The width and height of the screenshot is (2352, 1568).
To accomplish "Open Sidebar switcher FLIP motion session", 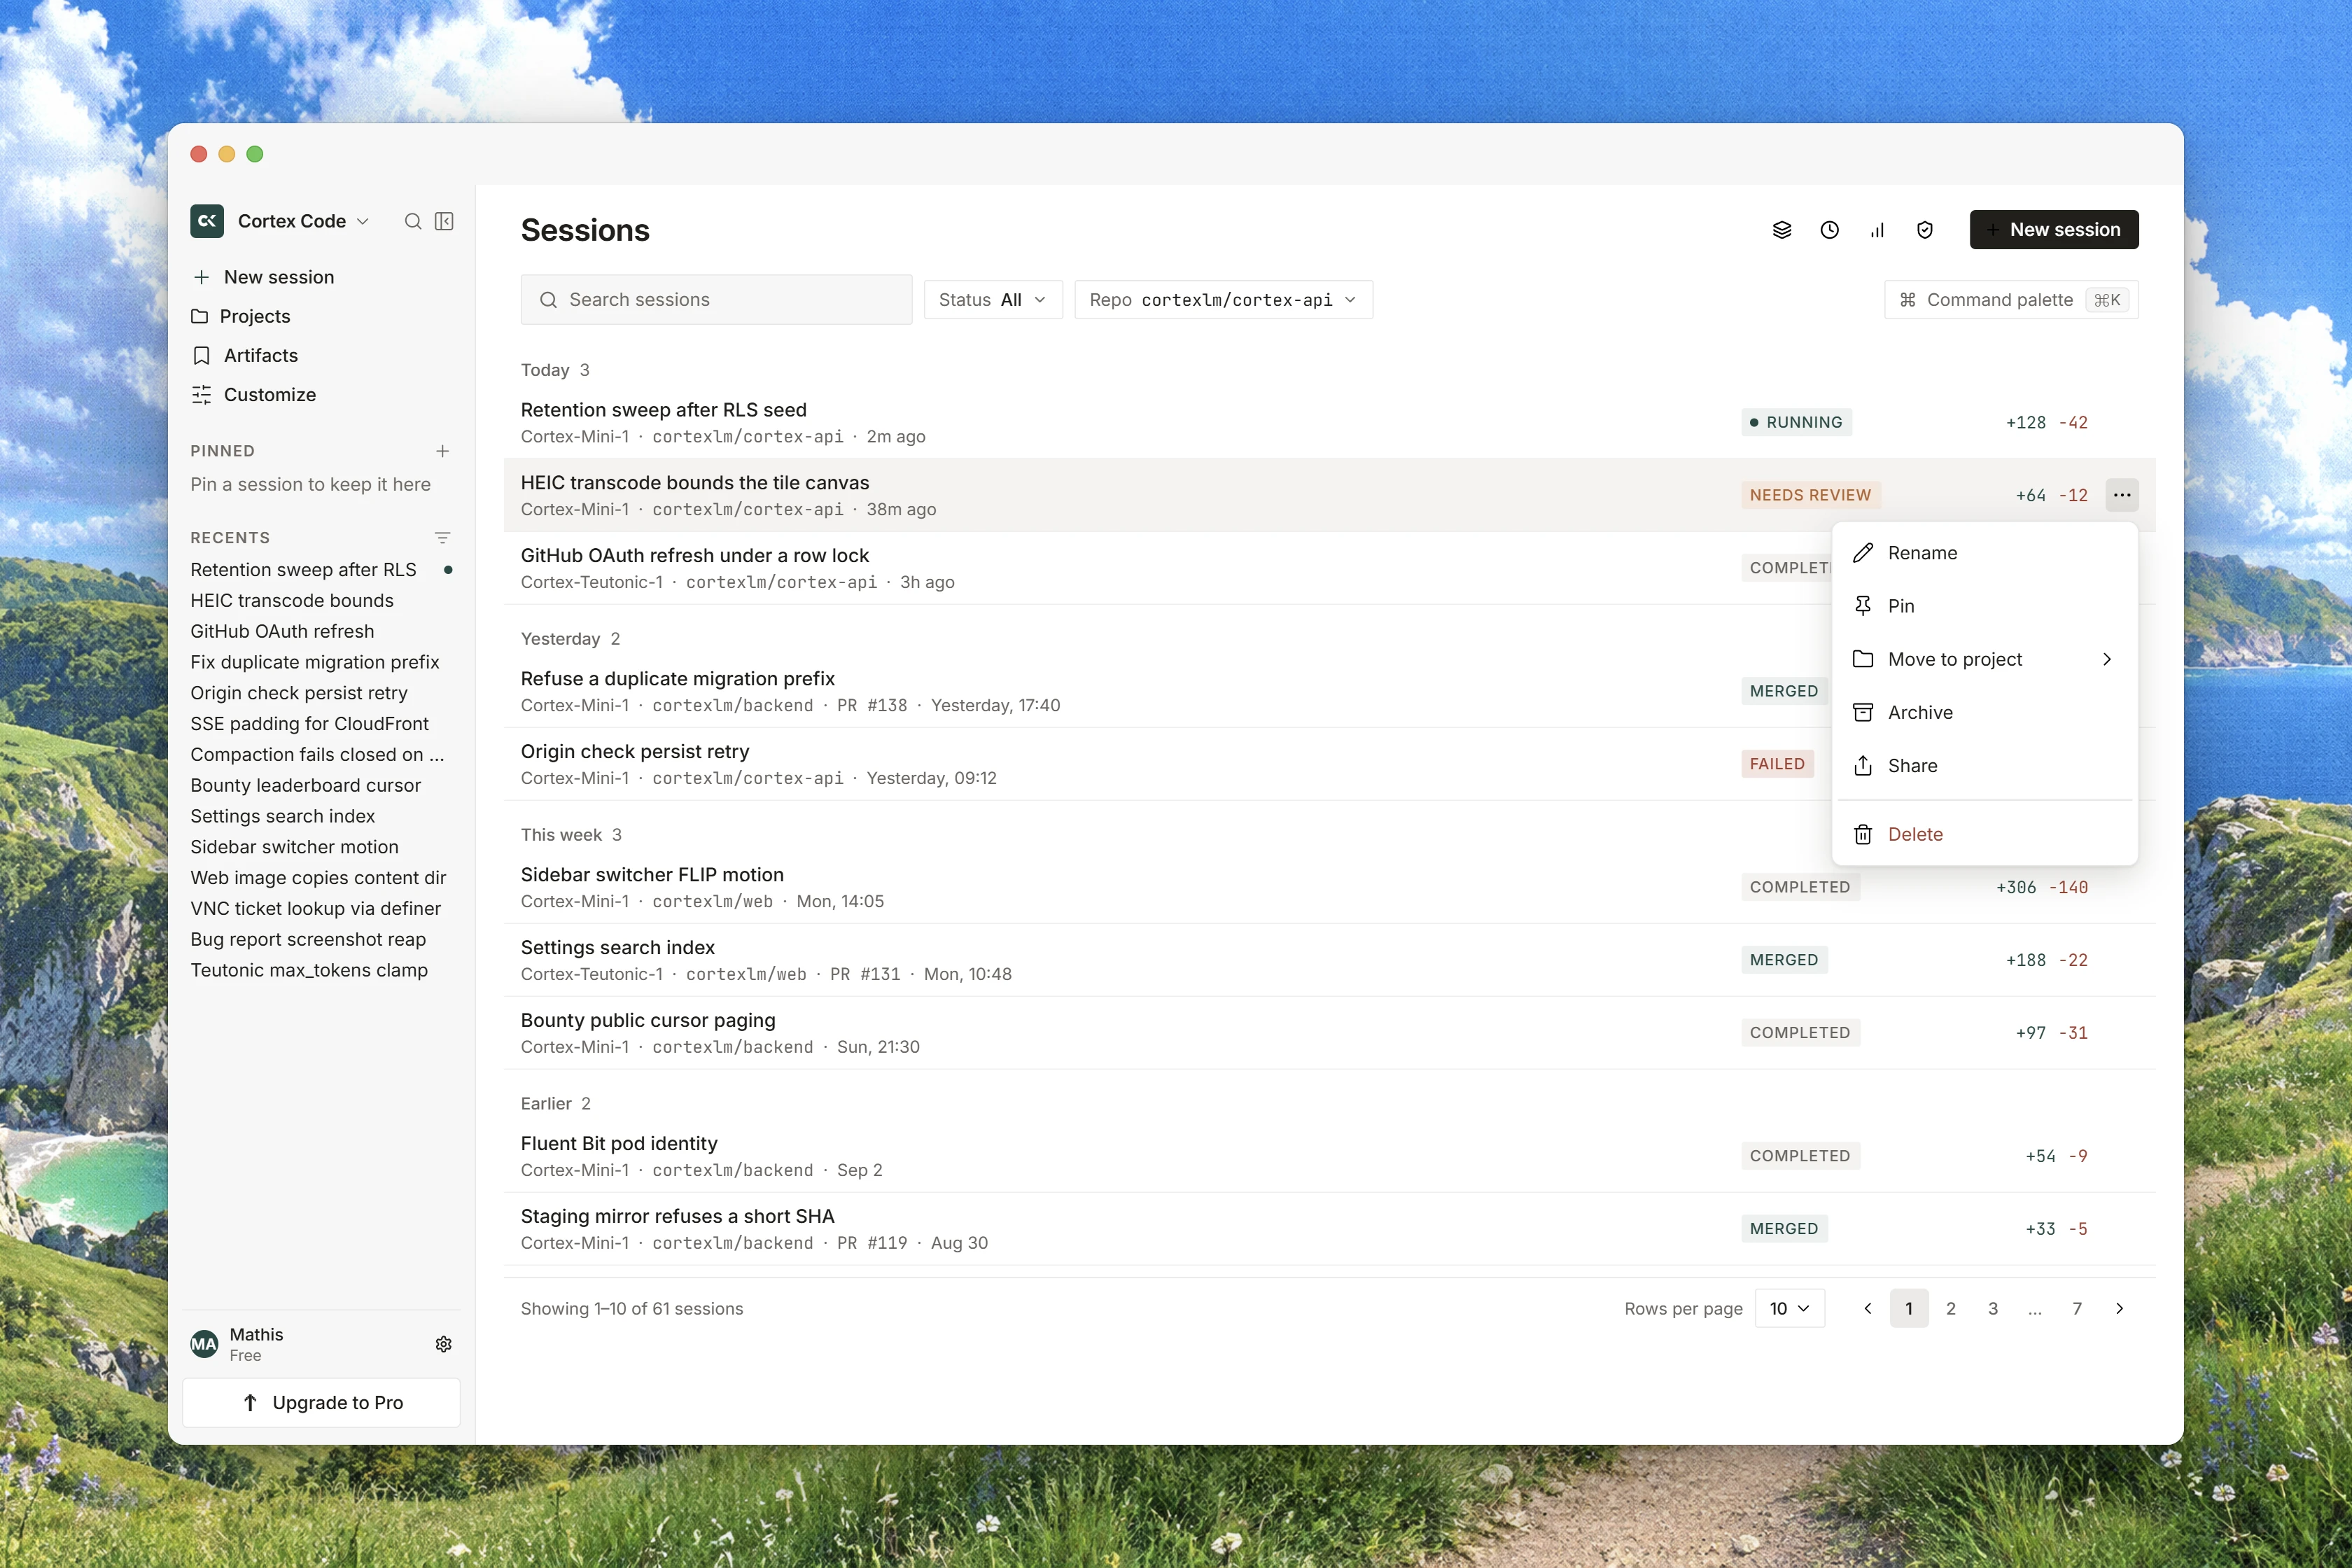I will (1330, 887).
